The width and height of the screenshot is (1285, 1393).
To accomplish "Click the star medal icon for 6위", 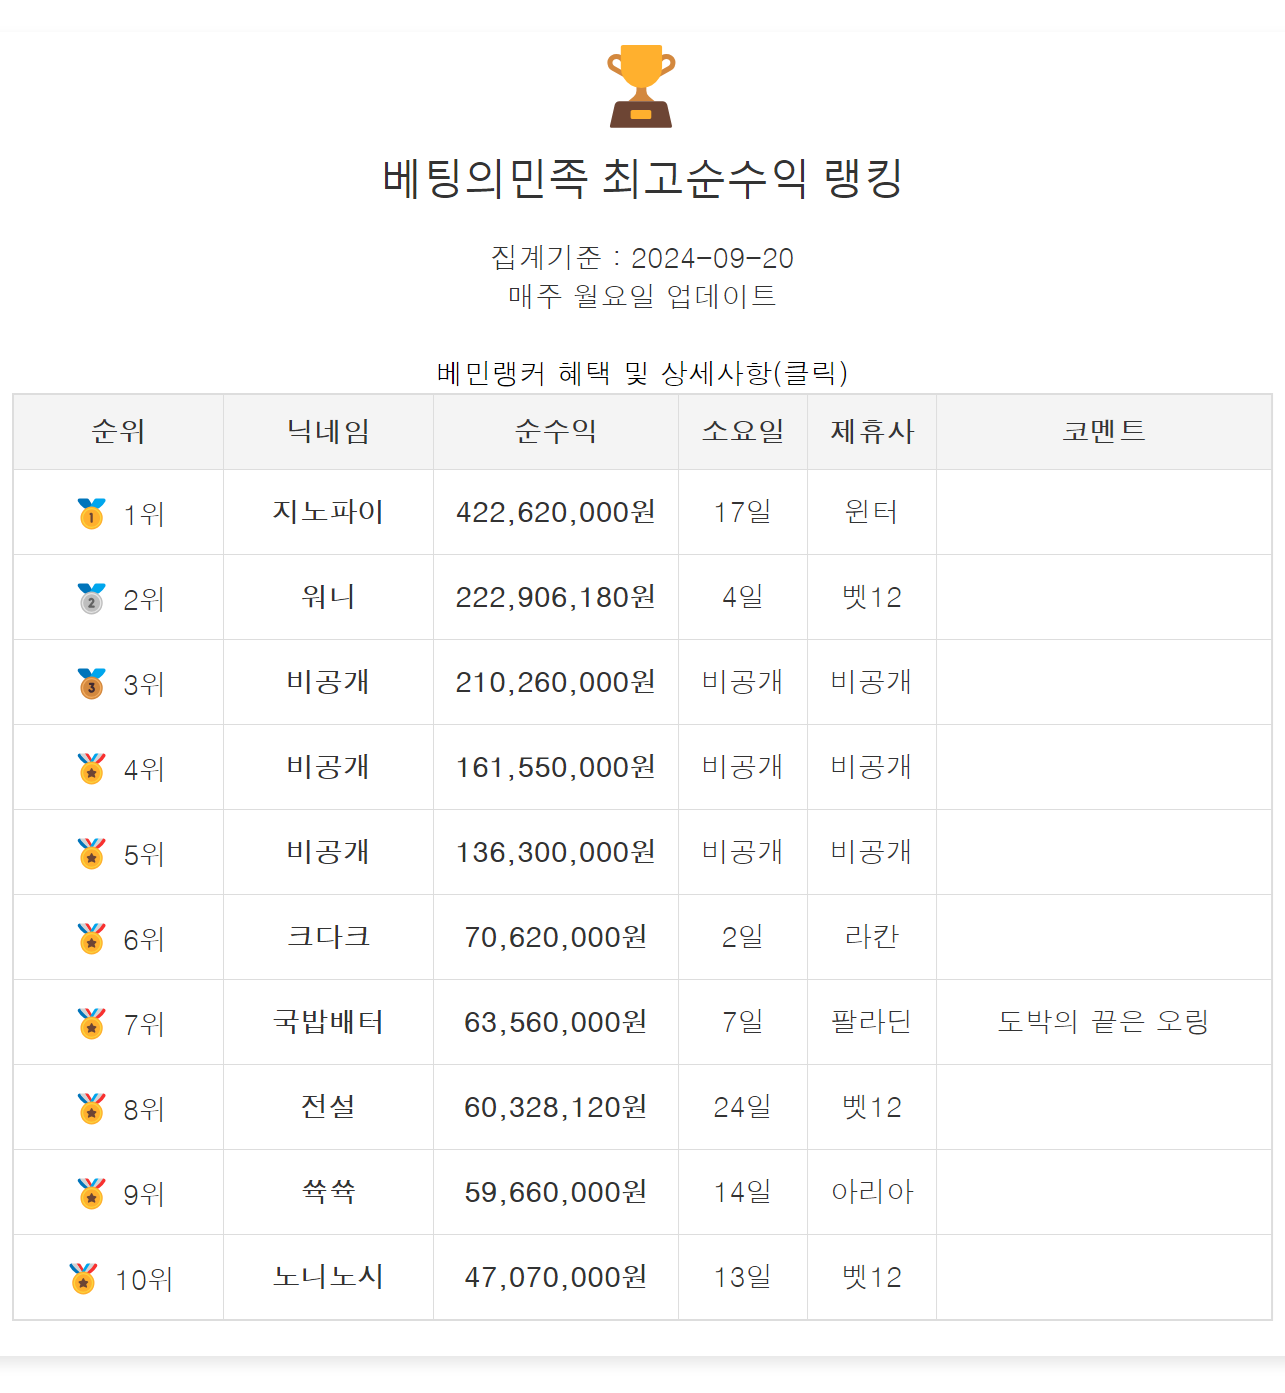I will pyautogui.click(x=91, y=939).
